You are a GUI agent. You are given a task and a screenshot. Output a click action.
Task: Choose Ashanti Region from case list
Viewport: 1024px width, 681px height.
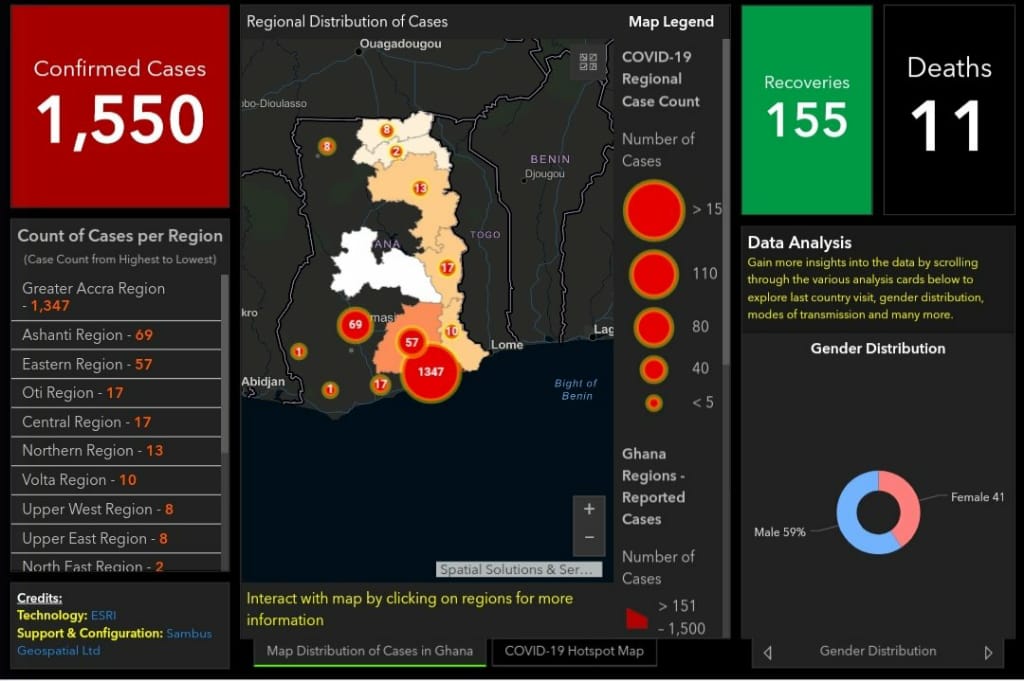[x=87, y=335]
